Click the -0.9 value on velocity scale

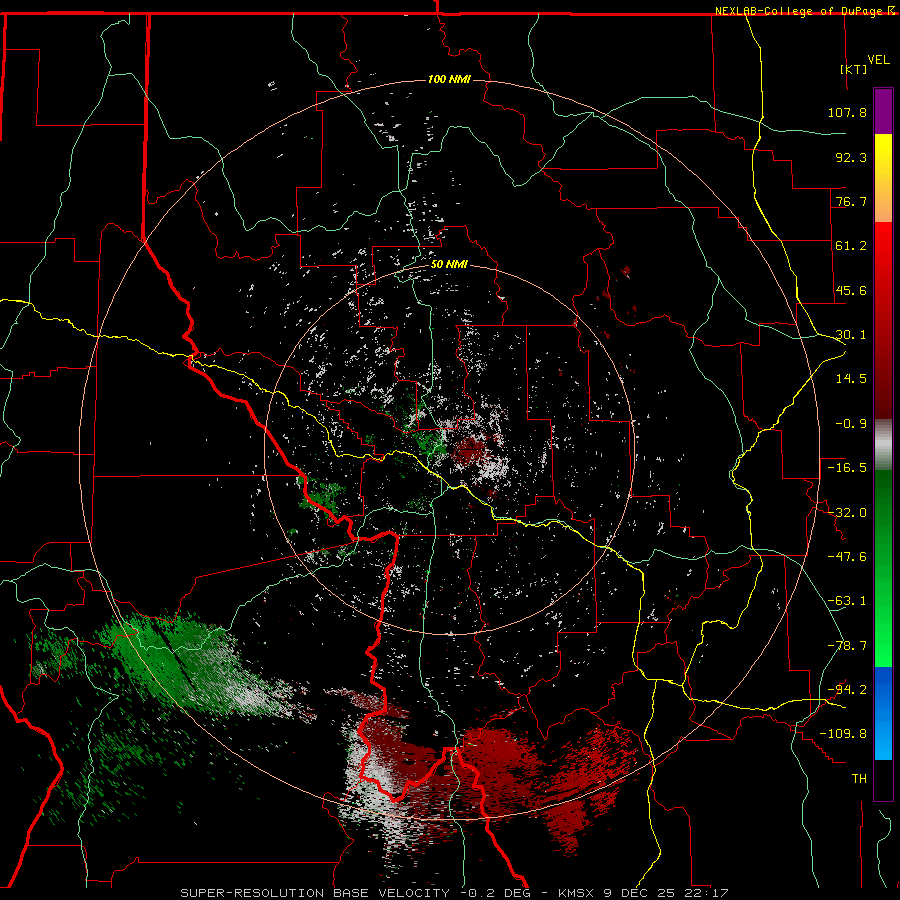coord(851,424)
